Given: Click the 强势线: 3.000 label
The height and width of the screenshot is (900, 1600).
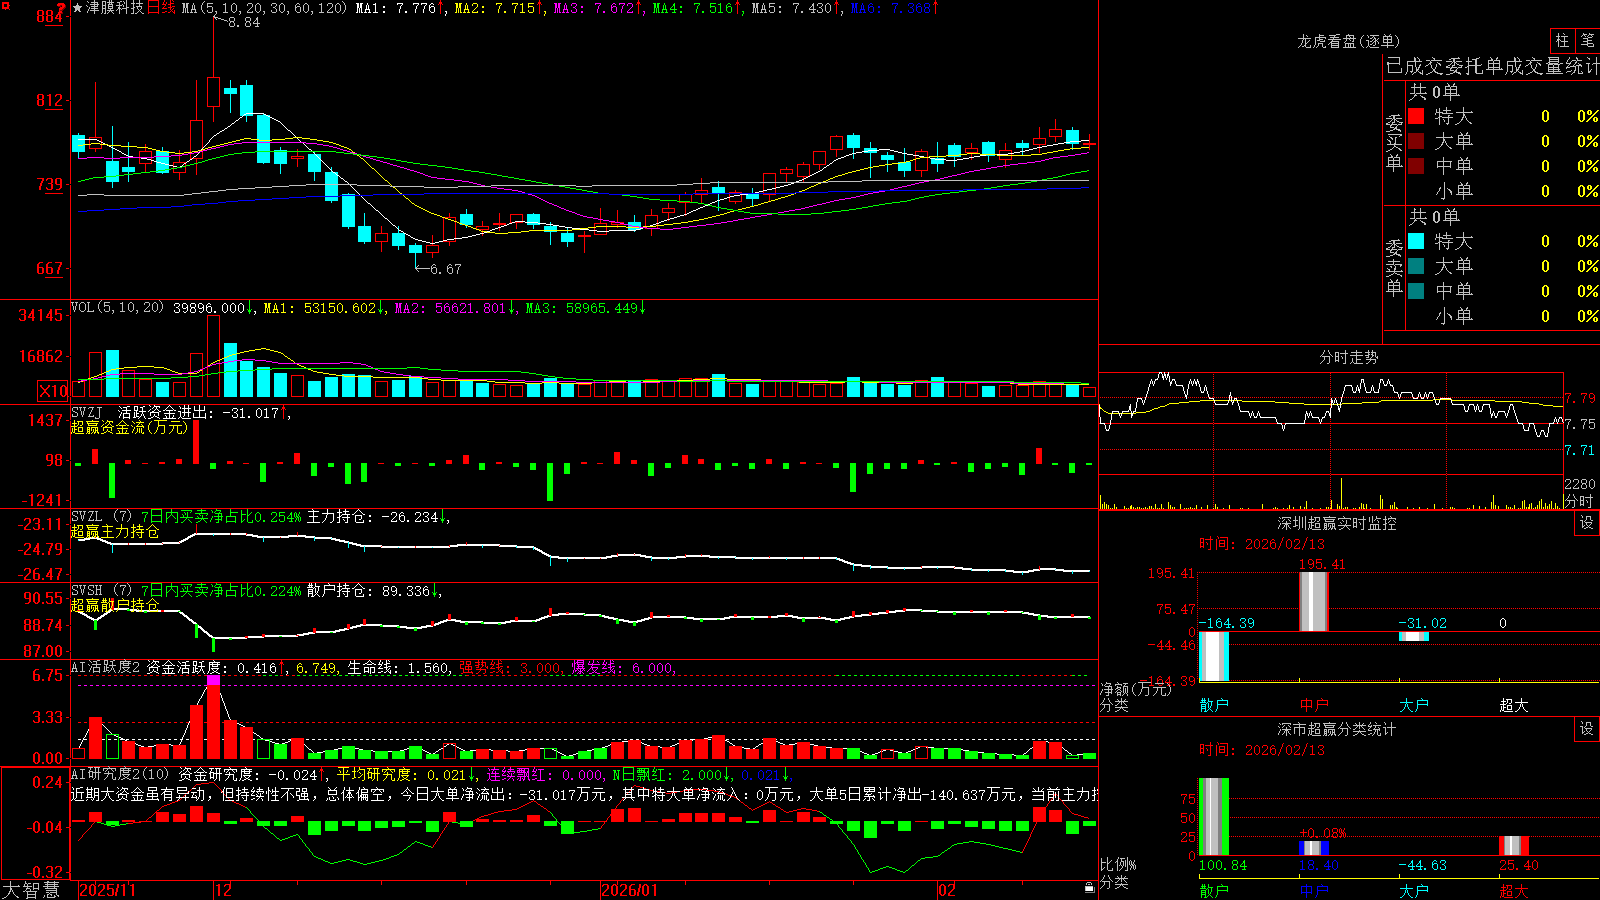Looking at the screenshot, I should pos(510,667).
